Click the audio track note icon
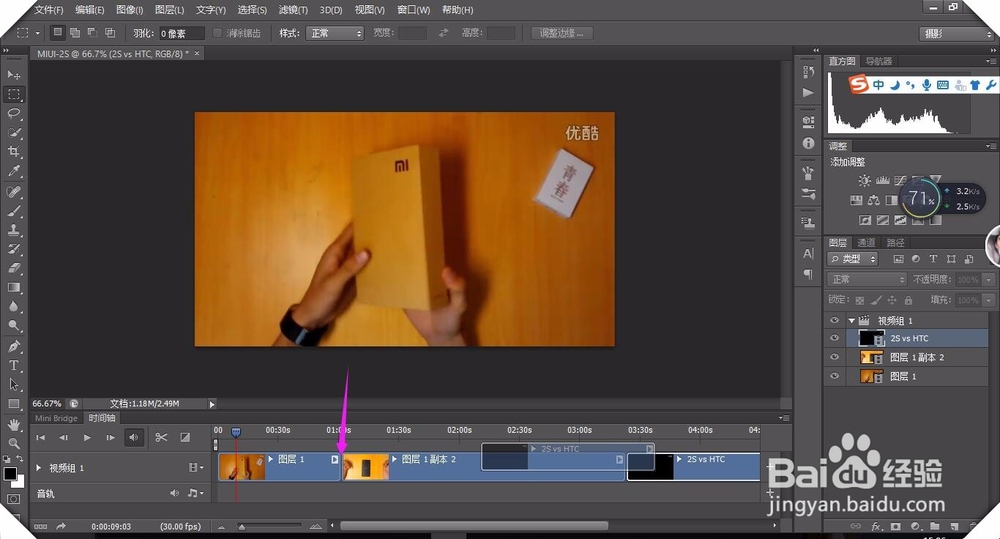 click(x=194, y=493)
